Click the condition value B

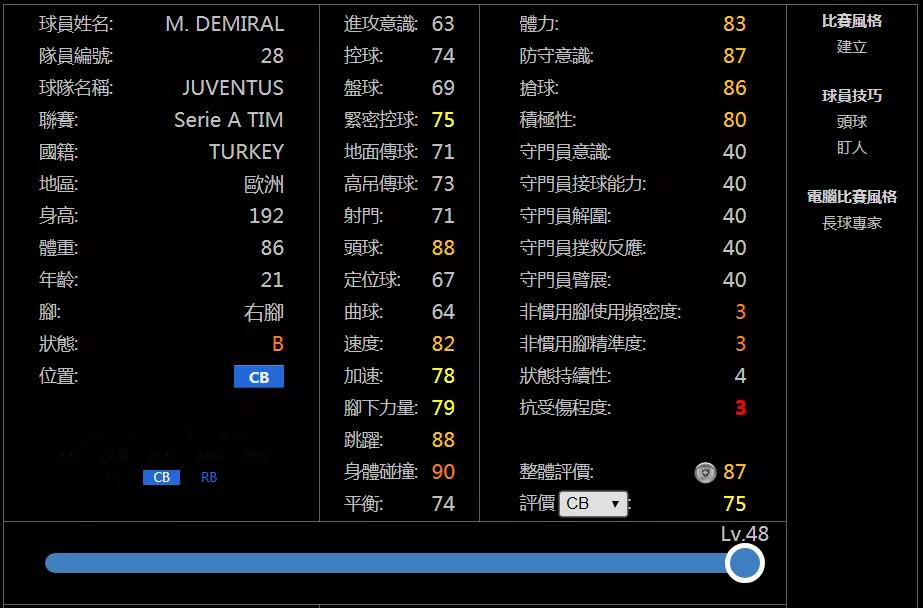pyautogui.click(x=280, y=344)
